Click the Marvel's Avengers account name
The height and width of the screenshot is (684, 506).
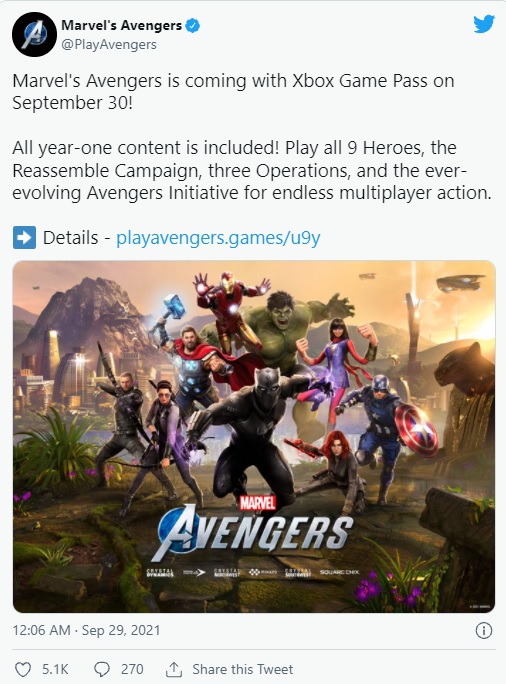[x=121, y=25]
